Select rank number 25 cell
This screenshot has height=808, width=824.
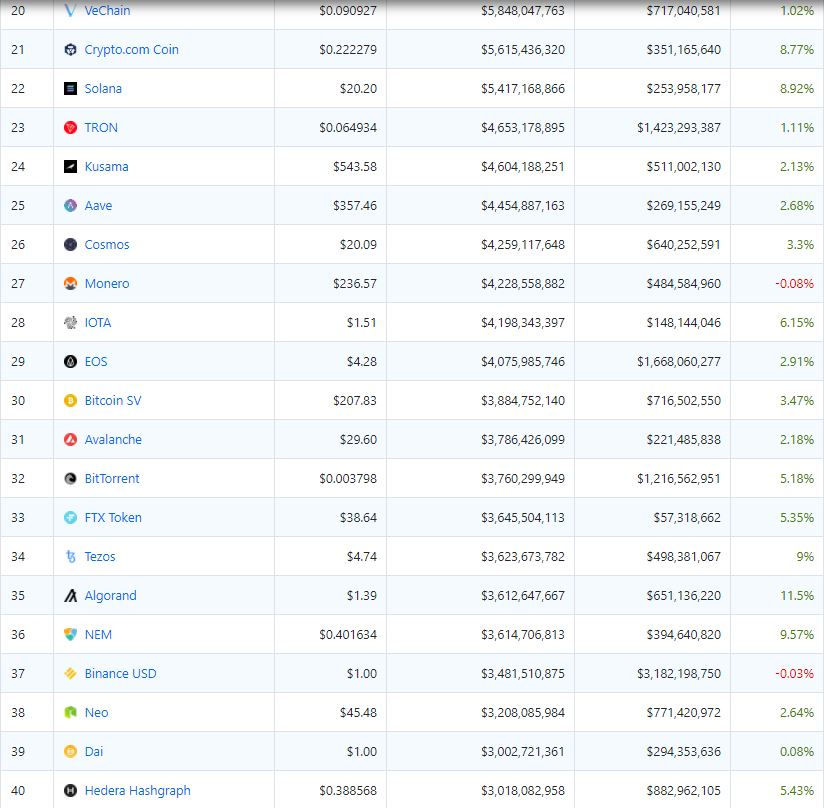coord(18,205)
